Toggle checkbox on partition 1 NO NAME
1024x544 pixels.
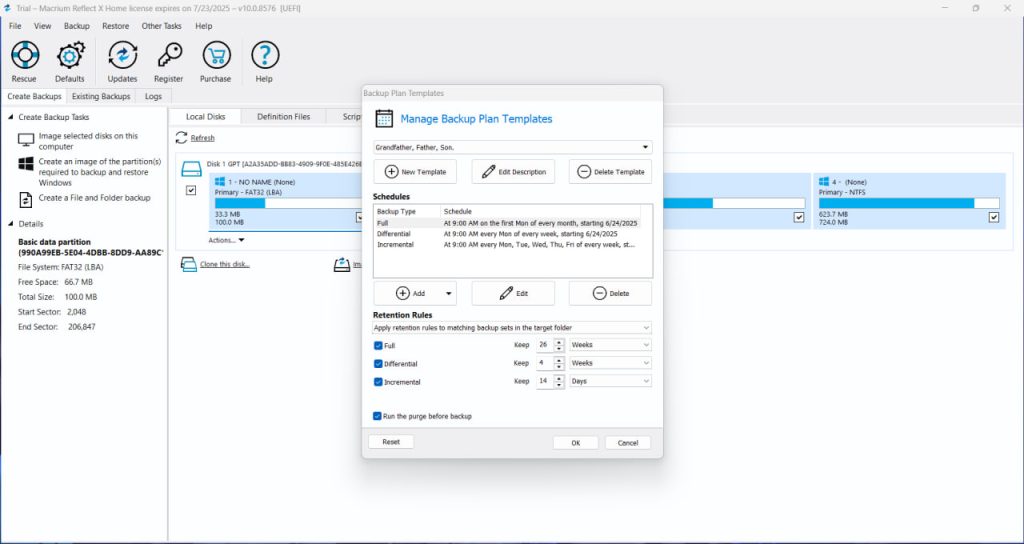360,217
